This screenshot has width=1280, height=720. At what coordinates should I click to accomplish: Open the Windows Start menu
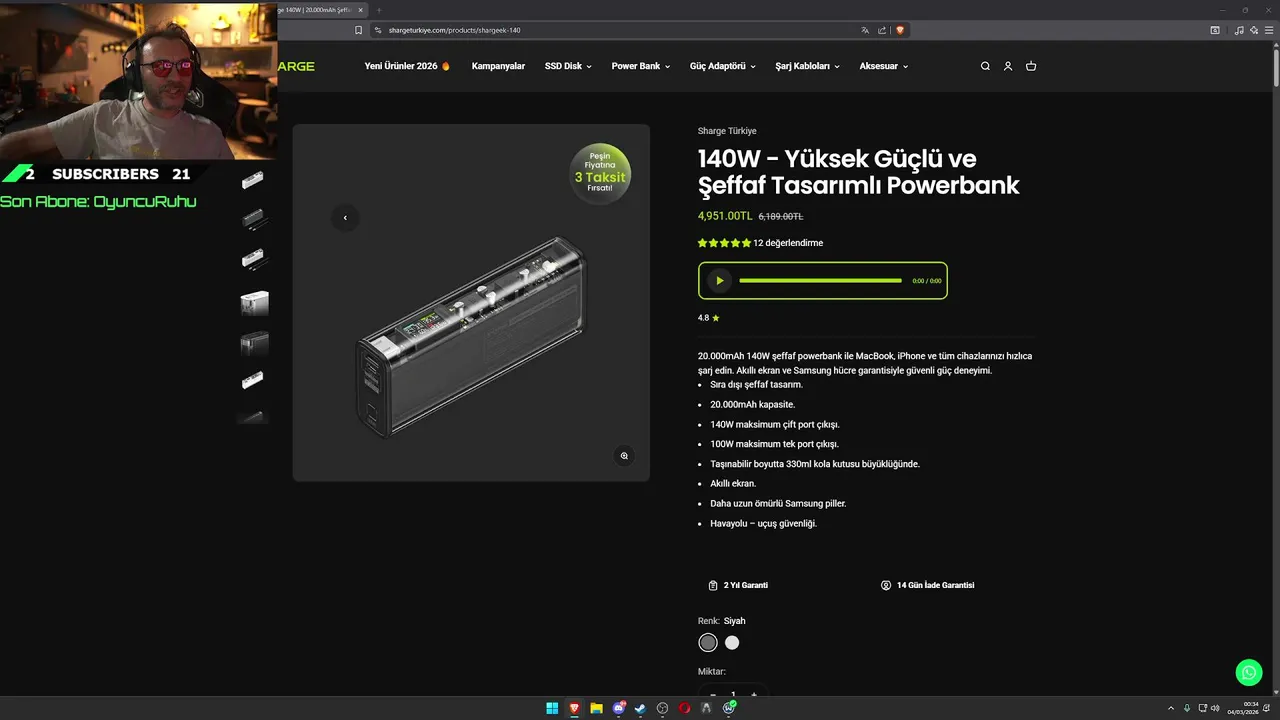point(552,708)
